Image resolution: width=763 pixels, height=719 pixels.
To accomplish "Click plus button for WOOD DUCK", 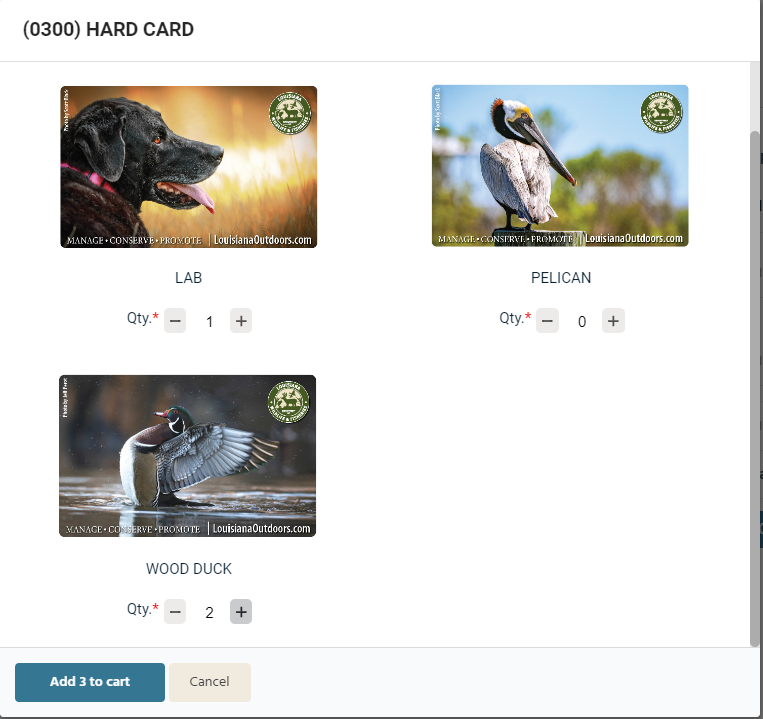I will (x=241, y=611).
